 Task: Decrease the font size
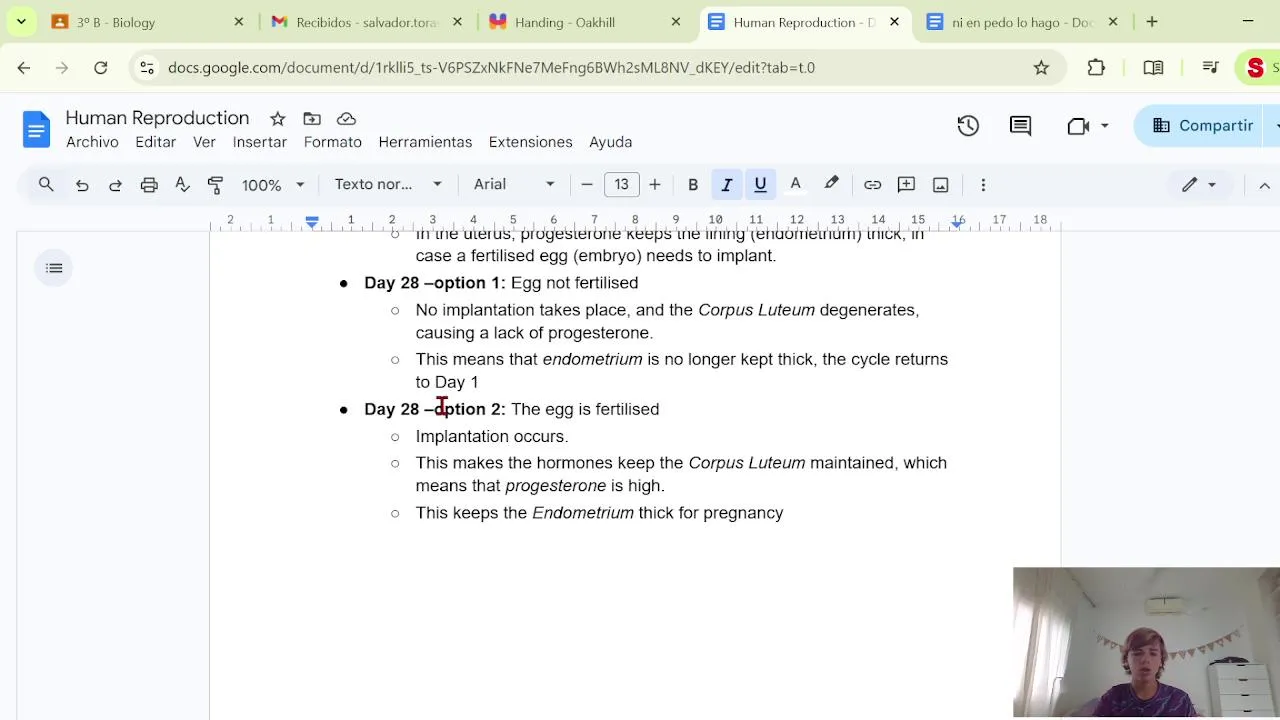pos(587,185)
